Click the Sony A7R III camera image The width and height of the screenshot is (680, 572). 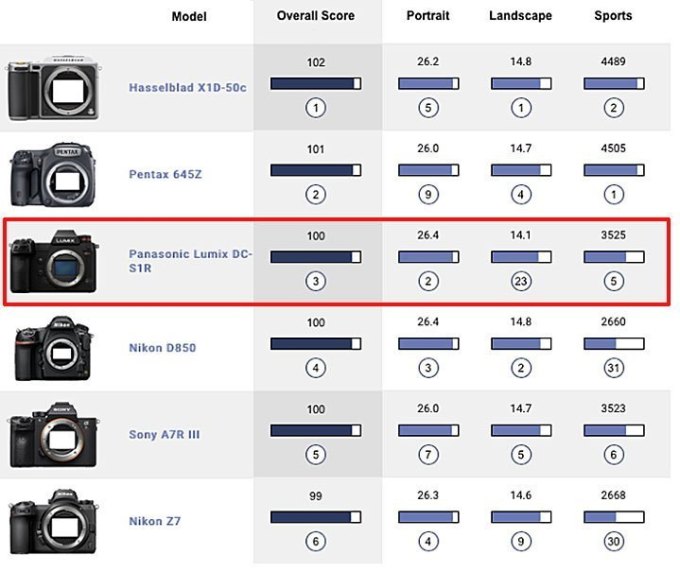(x=53, y=435)
